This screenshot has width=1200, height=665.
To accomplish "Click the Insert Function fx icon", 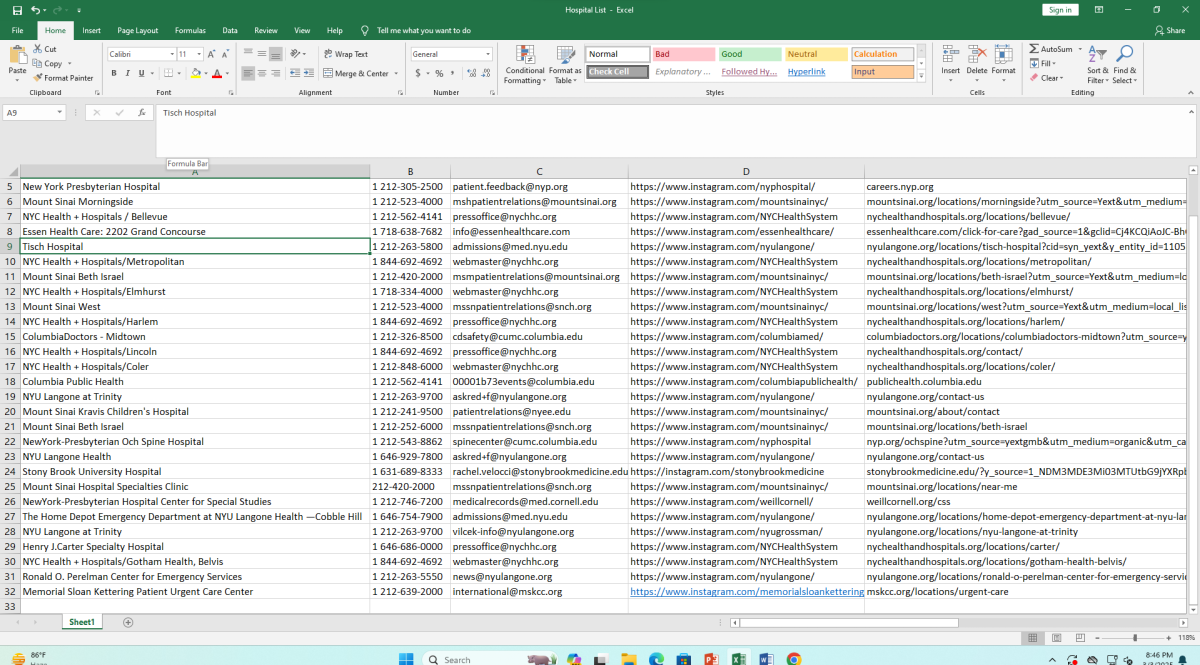I will 141,113.
